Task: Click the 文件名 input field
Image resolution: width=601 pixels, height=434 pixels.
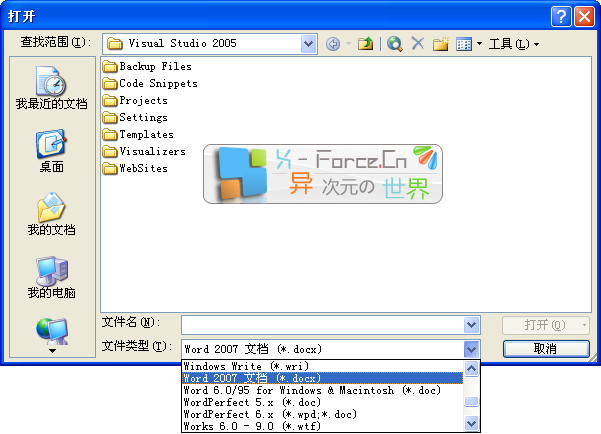Action: point(322,325)
